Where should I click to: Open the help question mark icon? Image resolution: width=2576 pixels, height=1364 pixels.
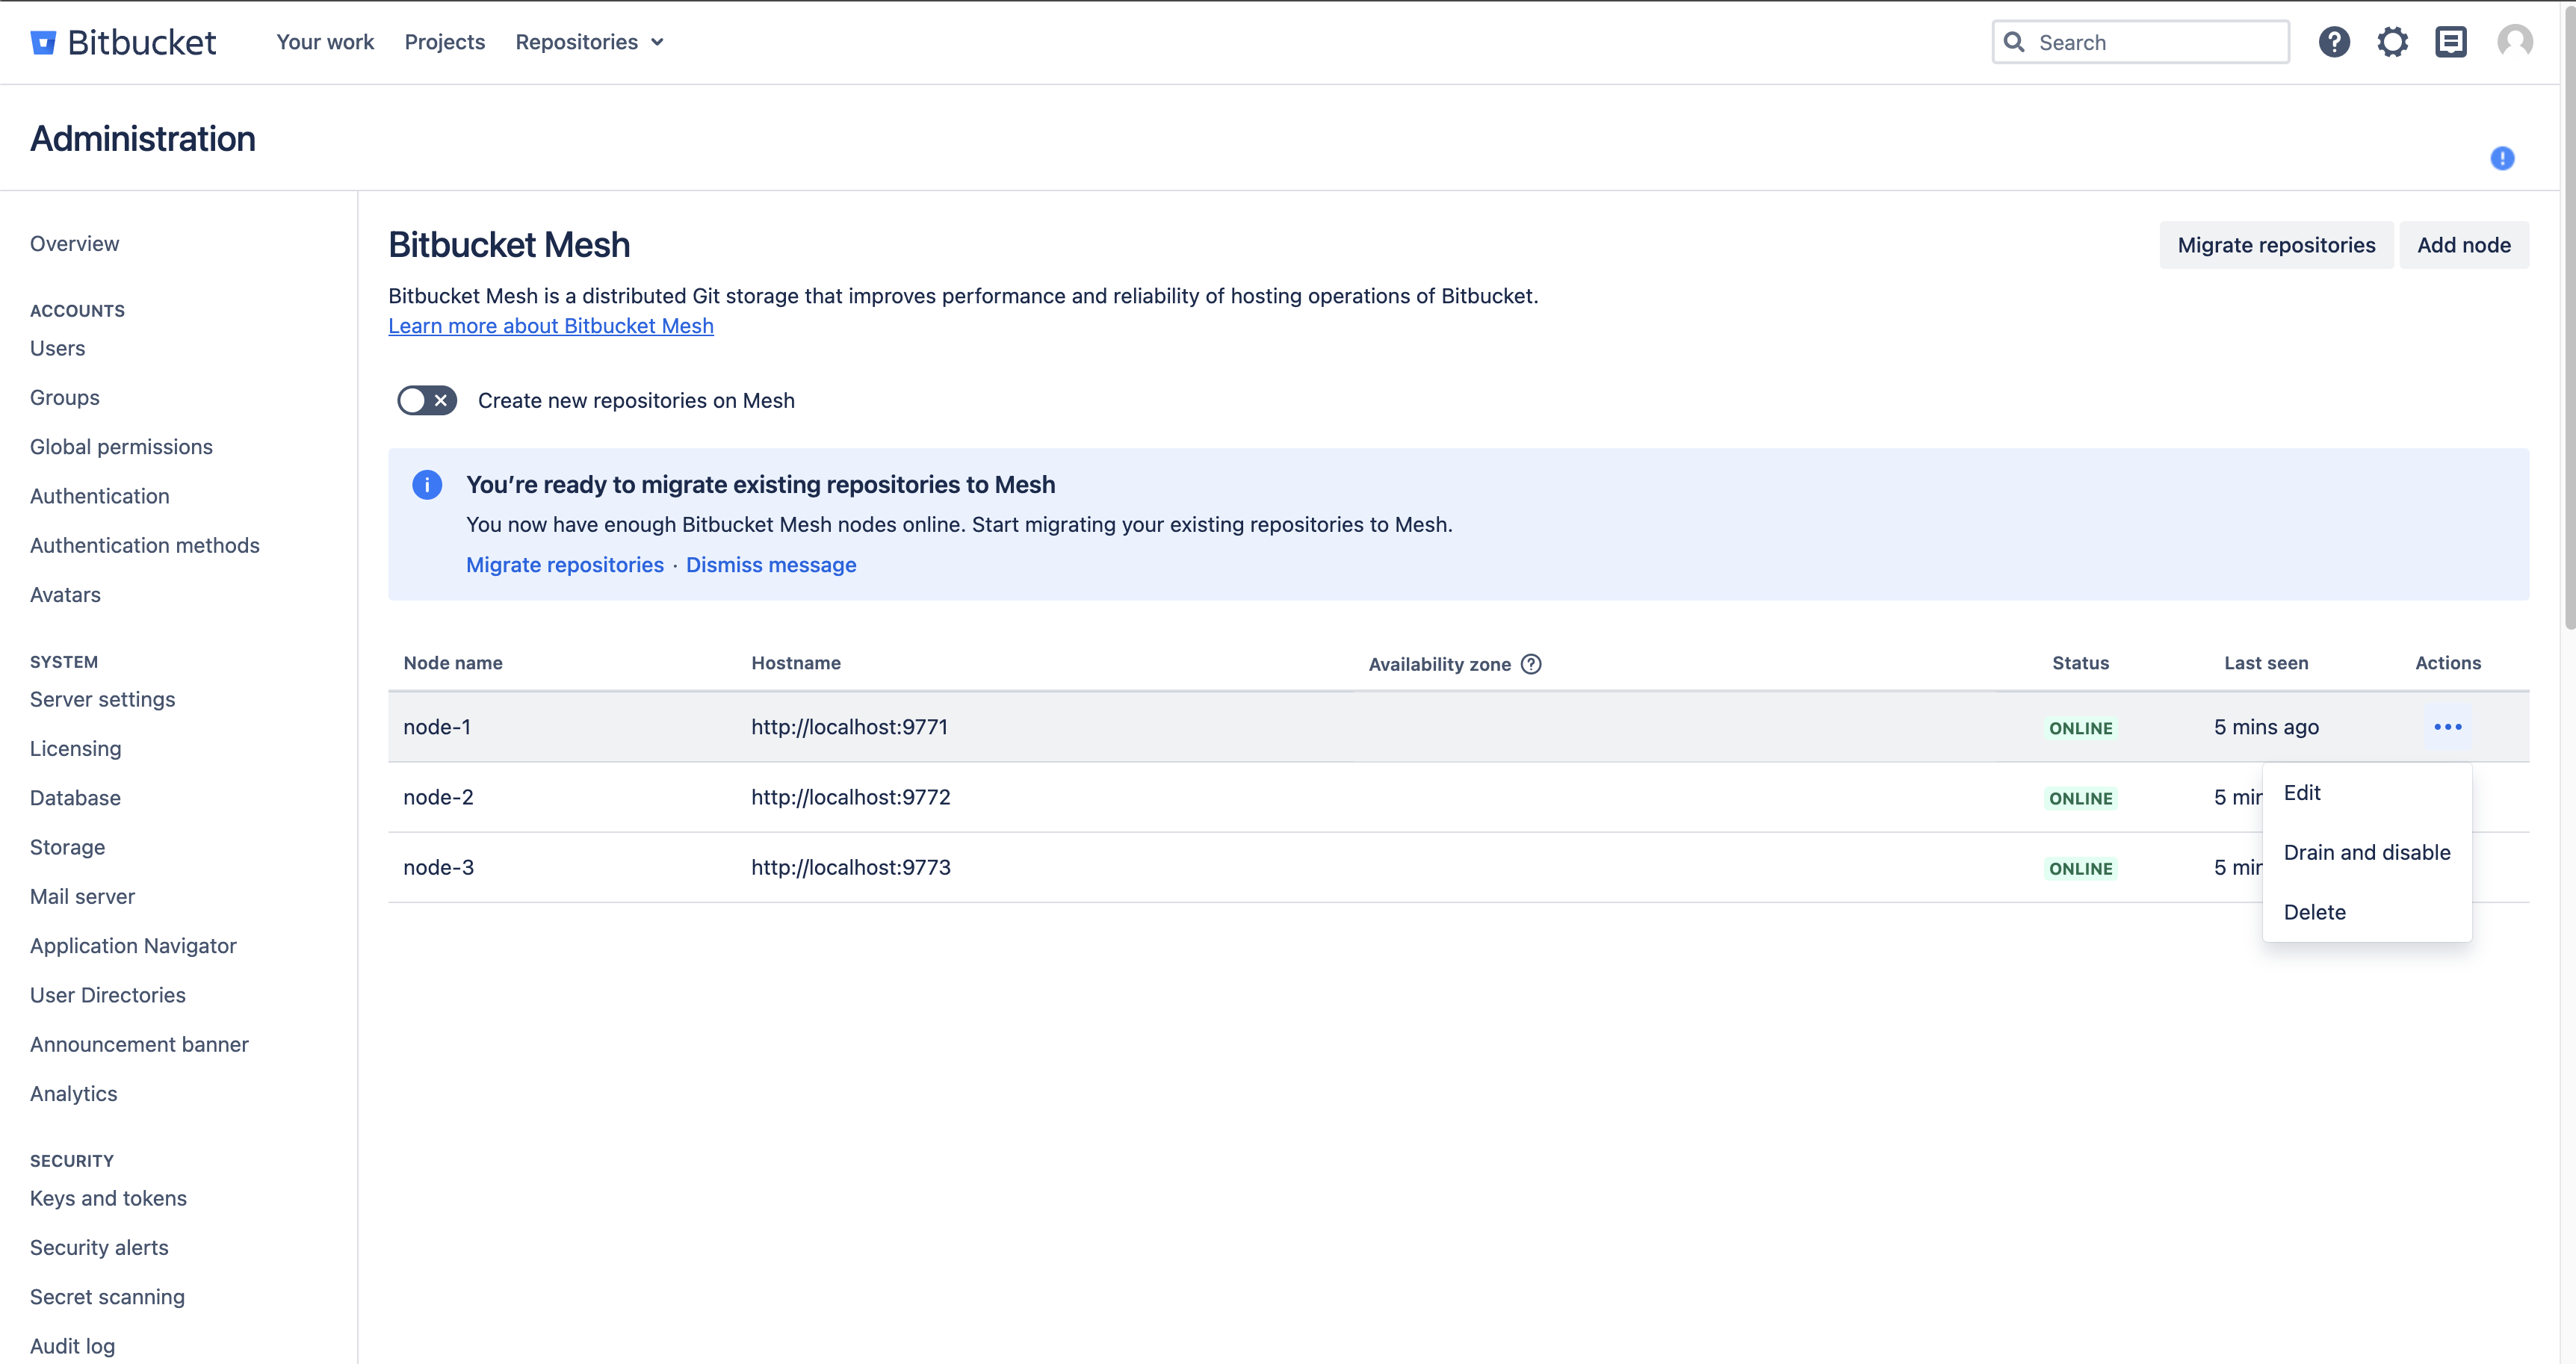pyautogui.click(x=2334, y=41)
